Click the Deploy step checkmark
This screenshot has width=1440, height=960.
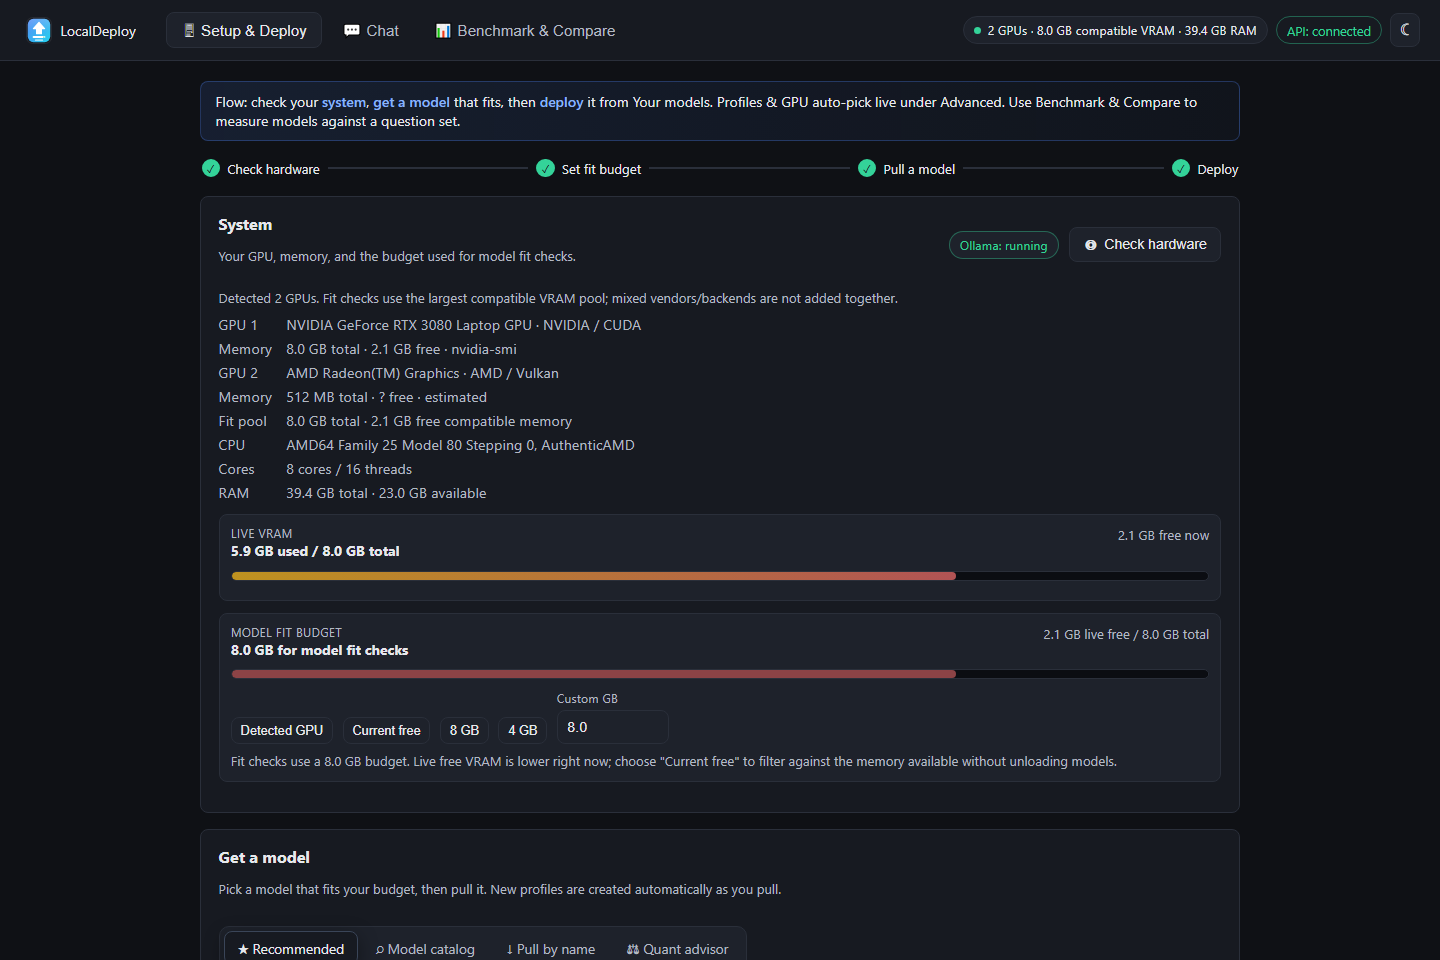[x=1181, y=168]
